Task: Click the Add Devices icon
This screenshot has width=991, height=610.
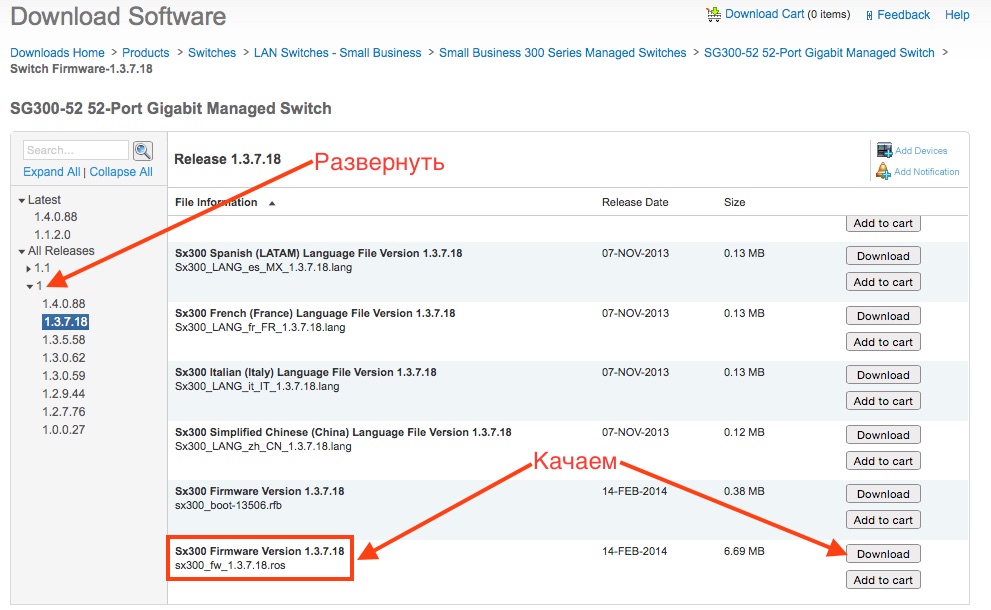Action: tap(884, 150)
